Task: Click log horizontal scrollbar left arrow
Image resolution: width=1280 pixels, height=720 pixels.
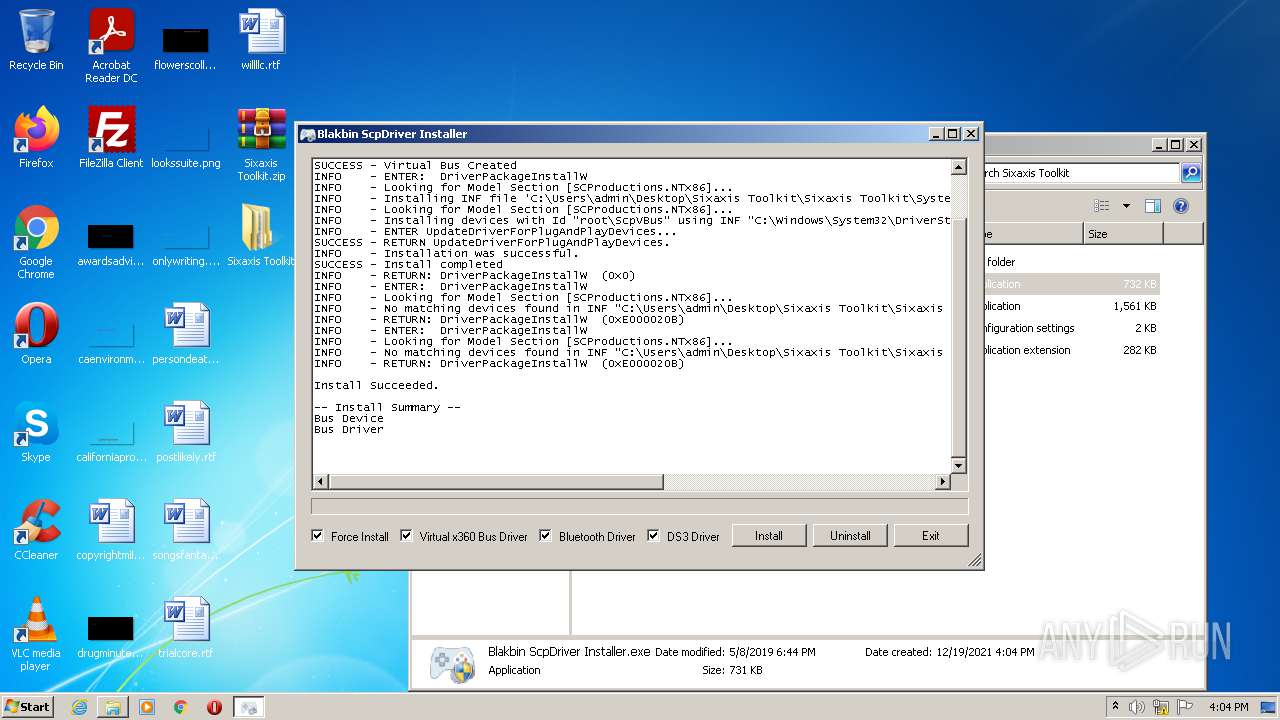Action: (321, 482)
